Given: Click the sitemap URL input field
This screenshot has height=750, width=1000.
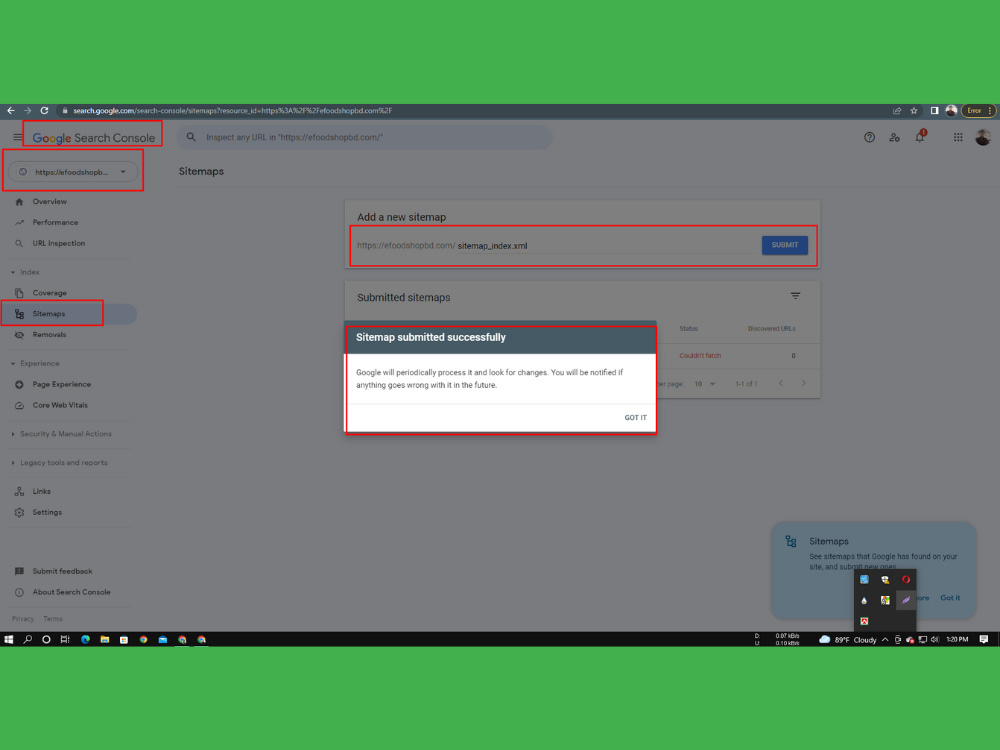Looking at the screenshot, I should (605, 246).
